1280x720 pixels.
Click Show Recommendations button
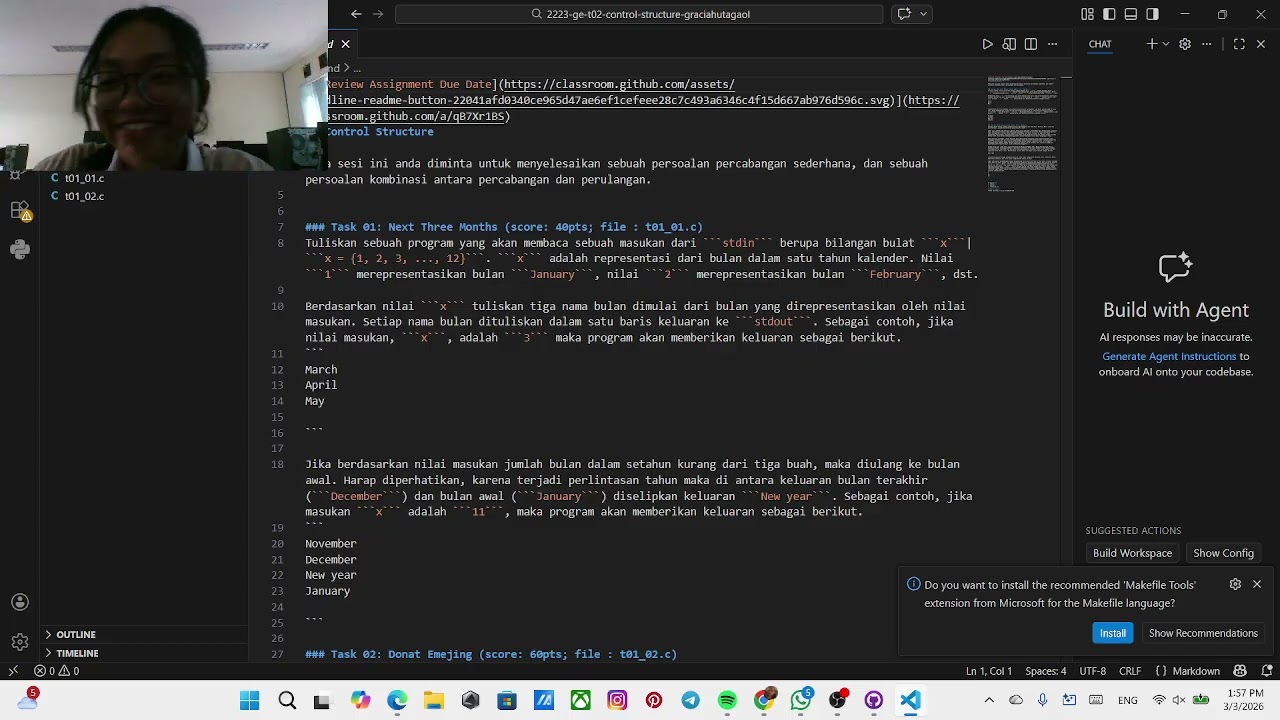pyautogui.click(x=1203, y=633)
